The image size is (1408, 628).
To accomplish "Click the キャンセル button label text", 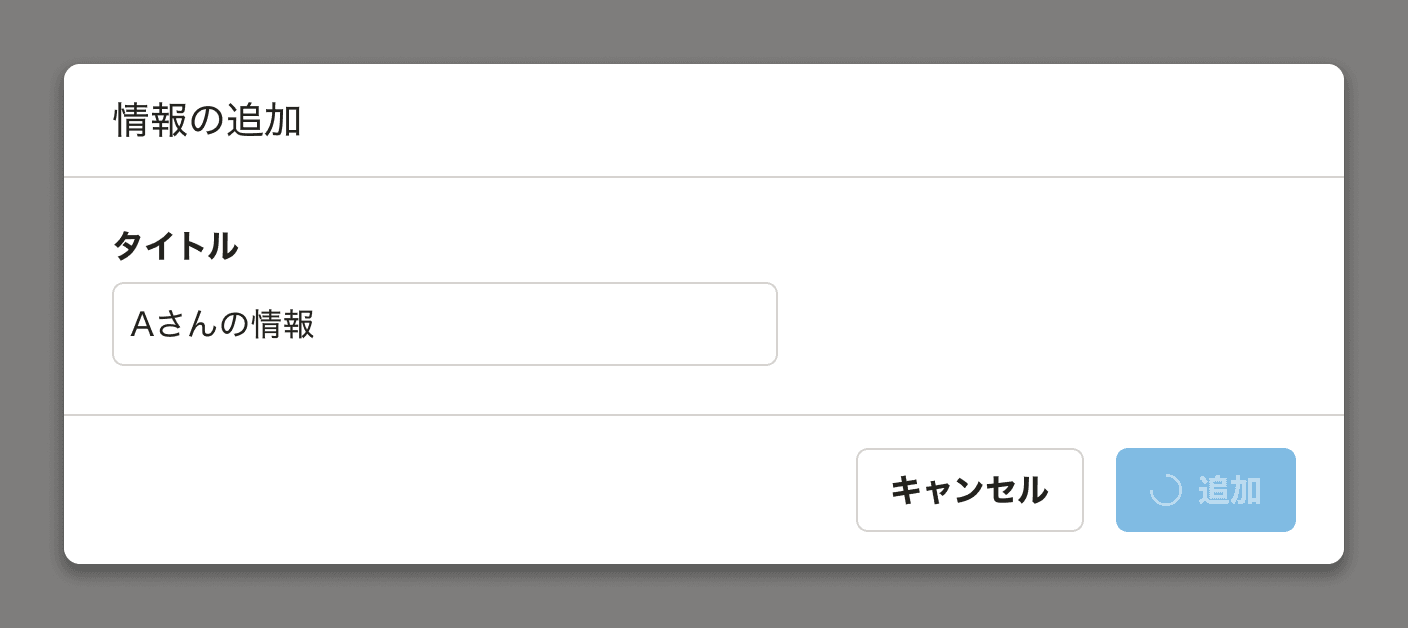I will tap(969, 490).
